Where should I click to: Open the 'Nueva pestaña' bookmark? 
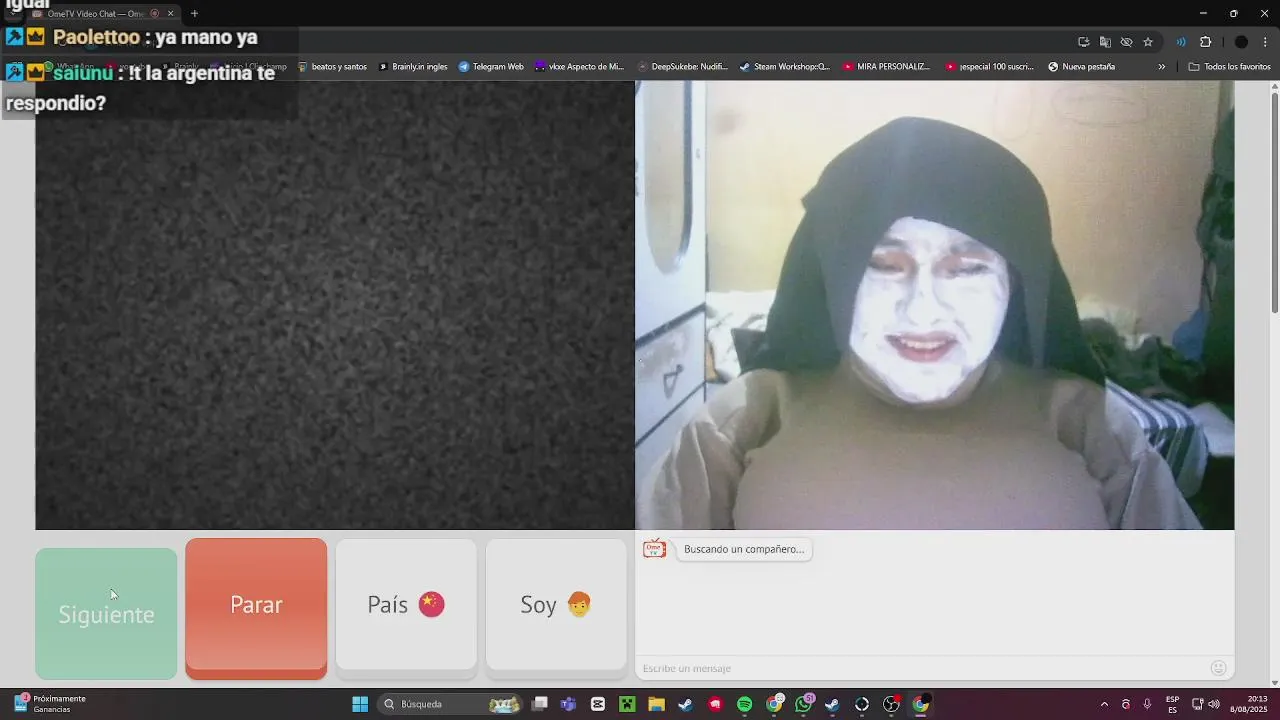[1081, 67]
